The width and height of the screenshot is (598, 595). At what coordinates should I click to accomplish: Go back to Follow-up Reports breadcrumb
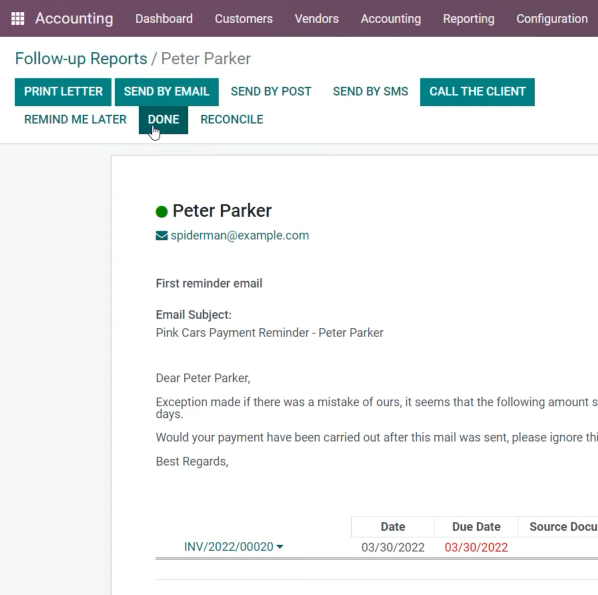click(x=81, y=59)
